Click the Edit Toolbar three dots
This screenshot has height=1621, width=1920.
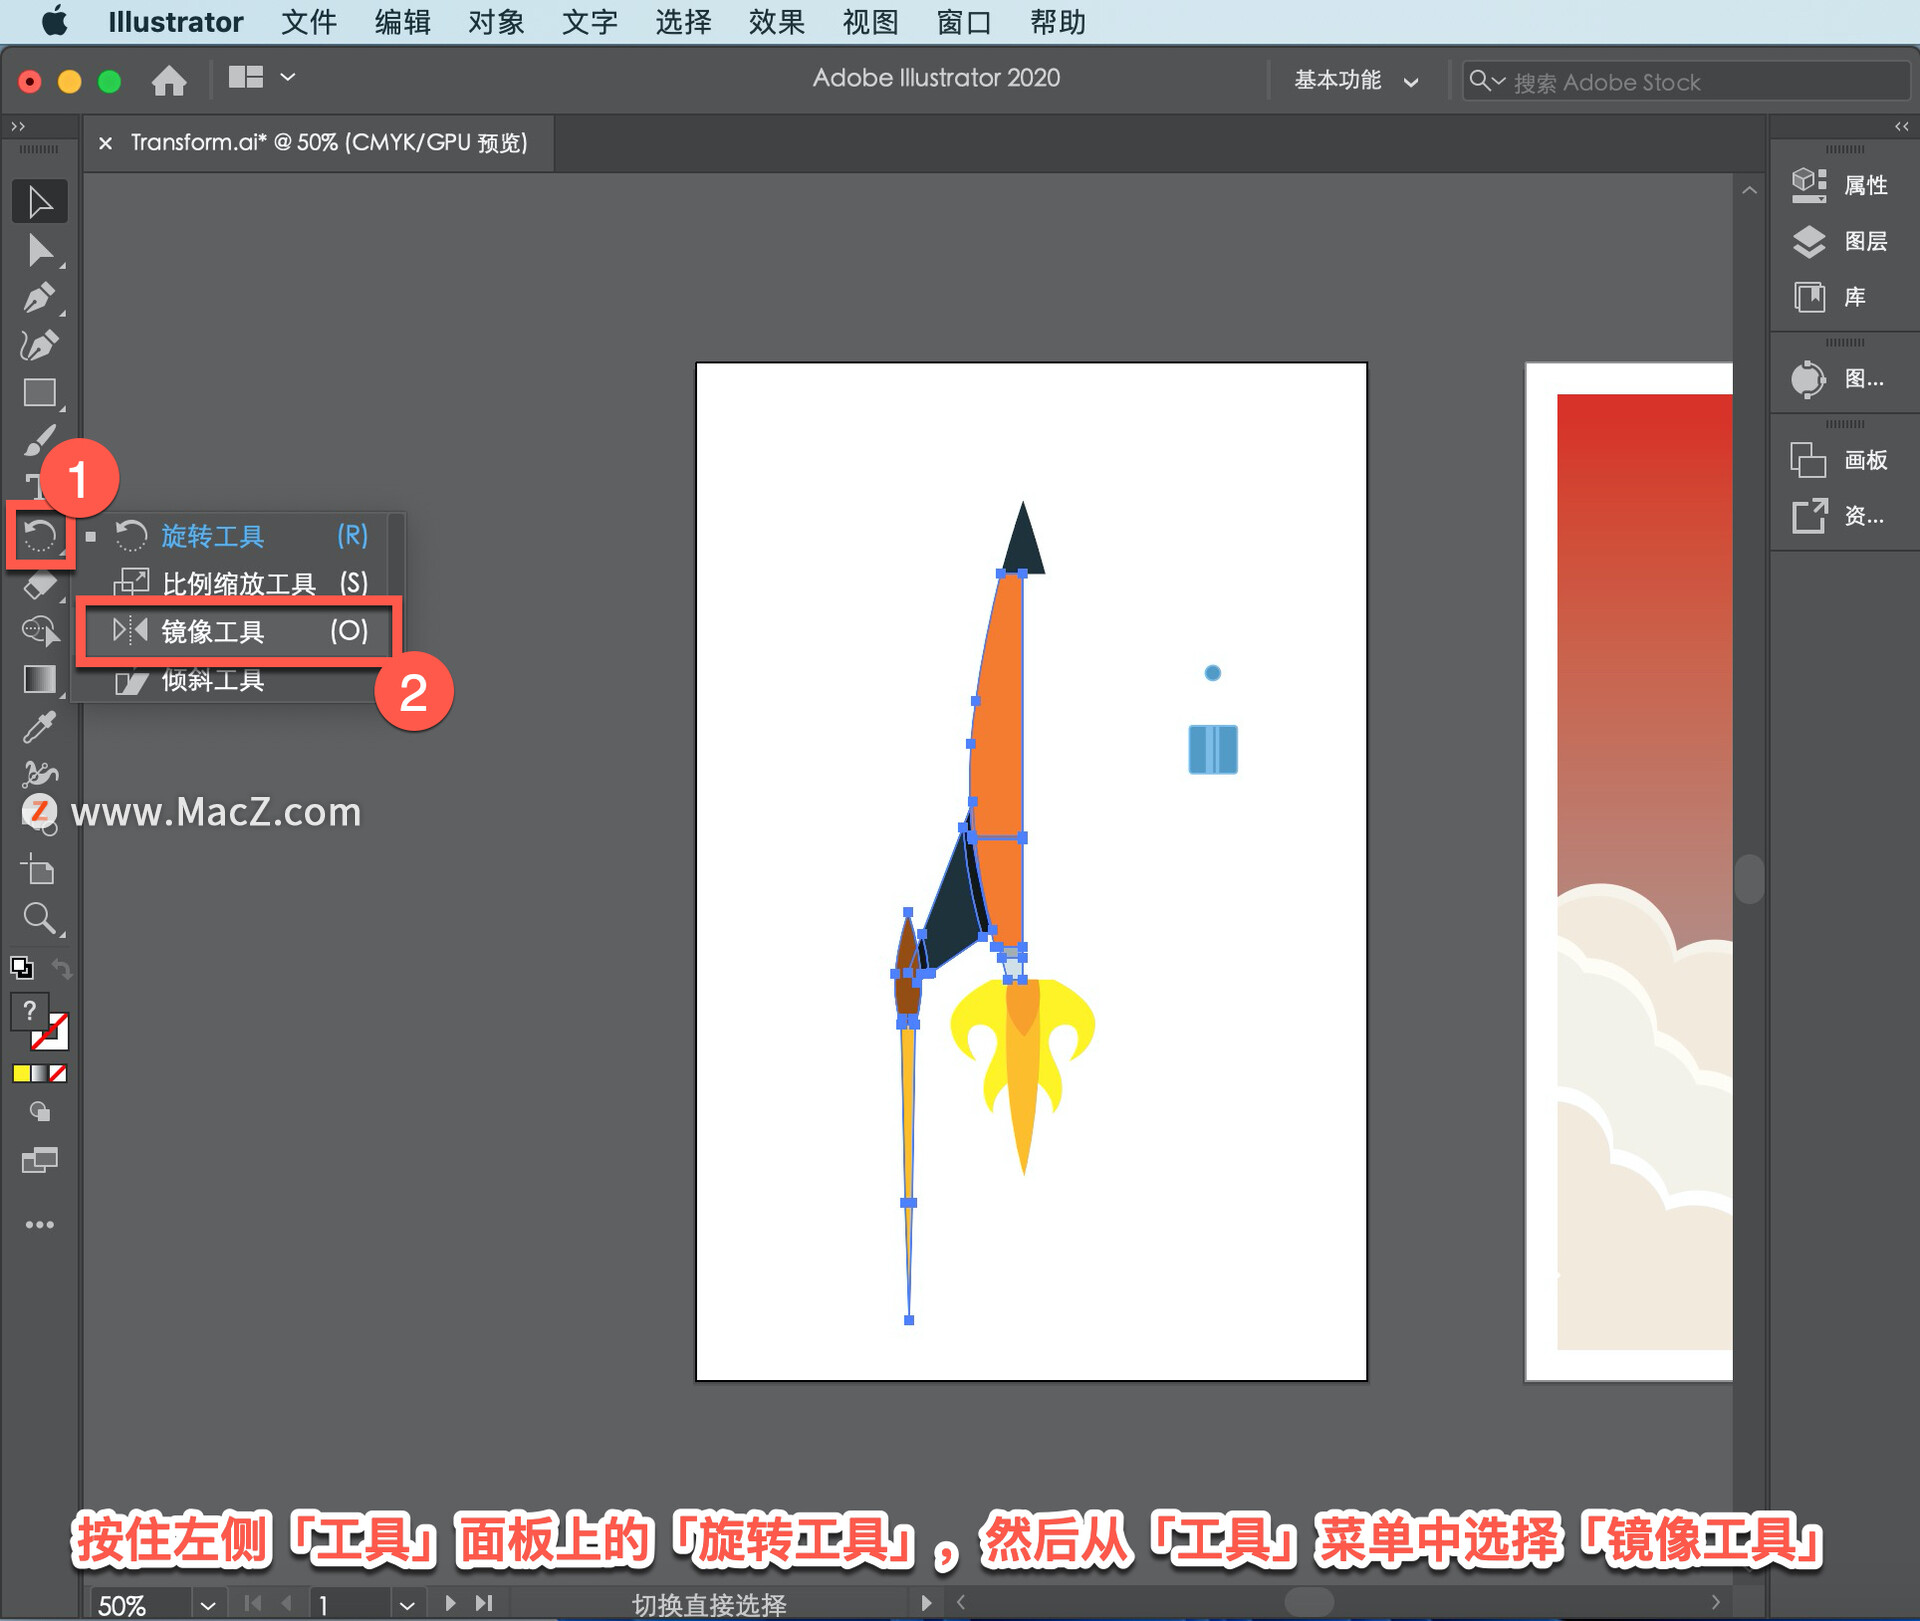click(40, 1225)
